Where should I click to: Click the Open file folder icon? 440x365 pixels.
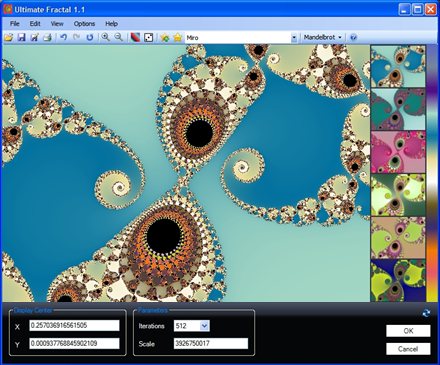pos(9,37)
